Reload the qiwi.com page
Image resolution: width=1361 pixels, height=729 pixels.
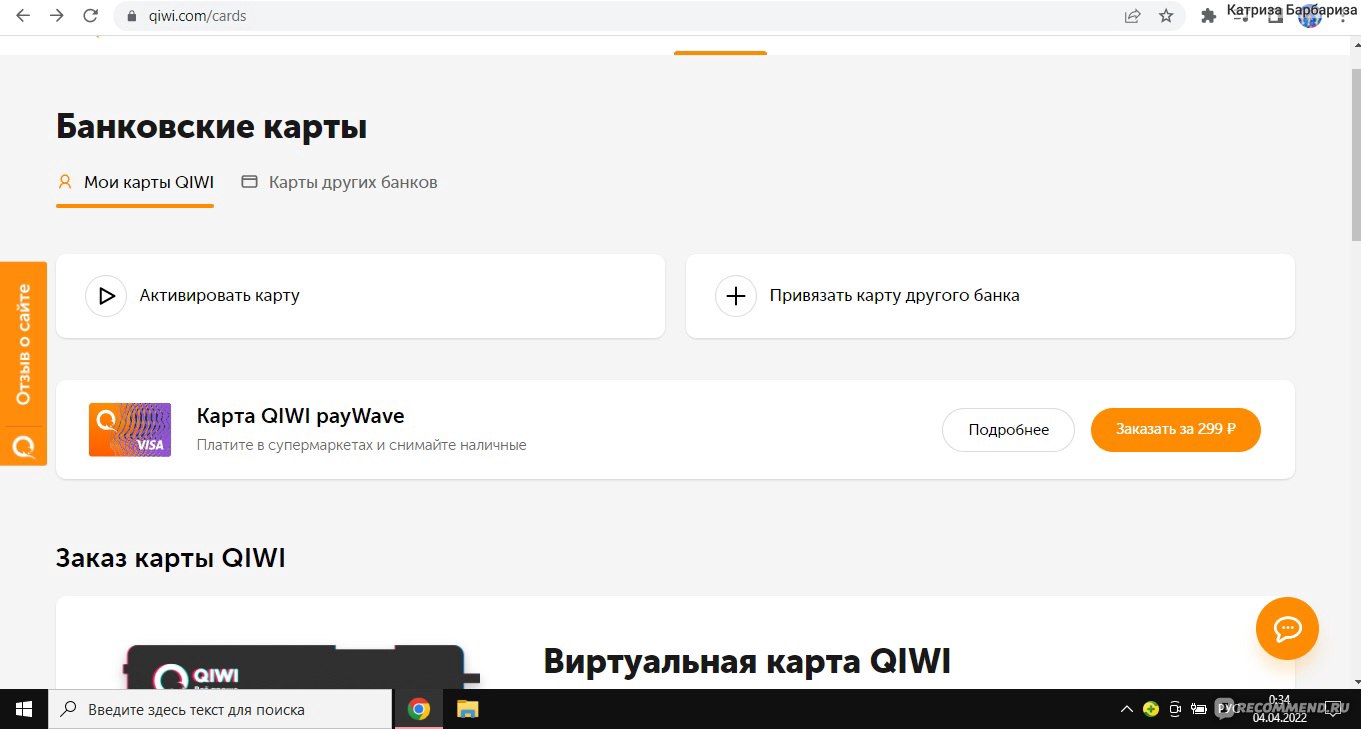tap(91, 16)
